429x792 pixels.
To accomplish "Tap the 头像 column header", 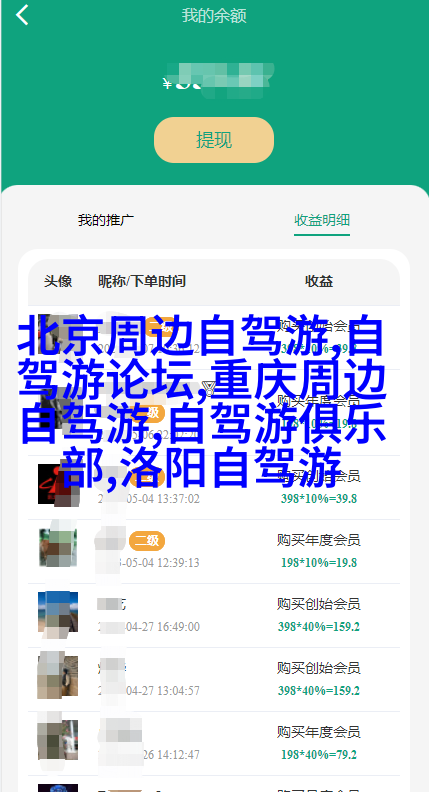I will [x=58, y=281].
